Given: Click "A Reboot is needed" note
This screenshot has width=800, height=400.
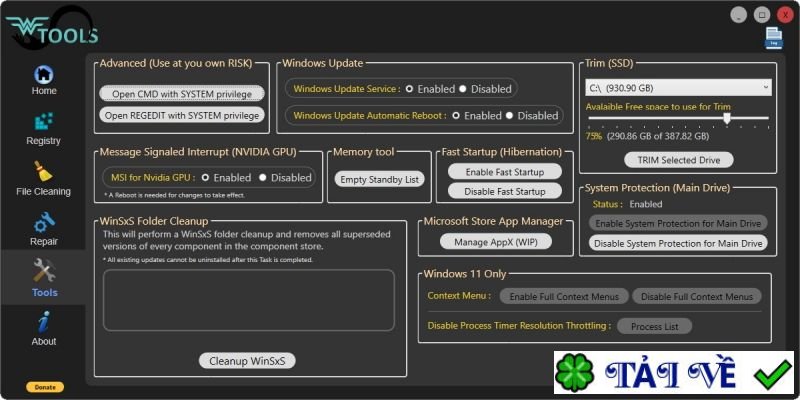Looking at the screenshot, I should 174,195.
